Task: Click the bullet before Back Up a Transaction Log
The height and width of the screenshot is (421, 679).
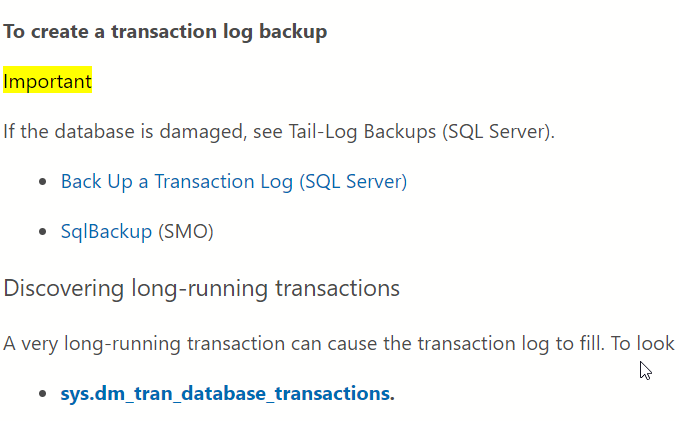Action: 42,182
